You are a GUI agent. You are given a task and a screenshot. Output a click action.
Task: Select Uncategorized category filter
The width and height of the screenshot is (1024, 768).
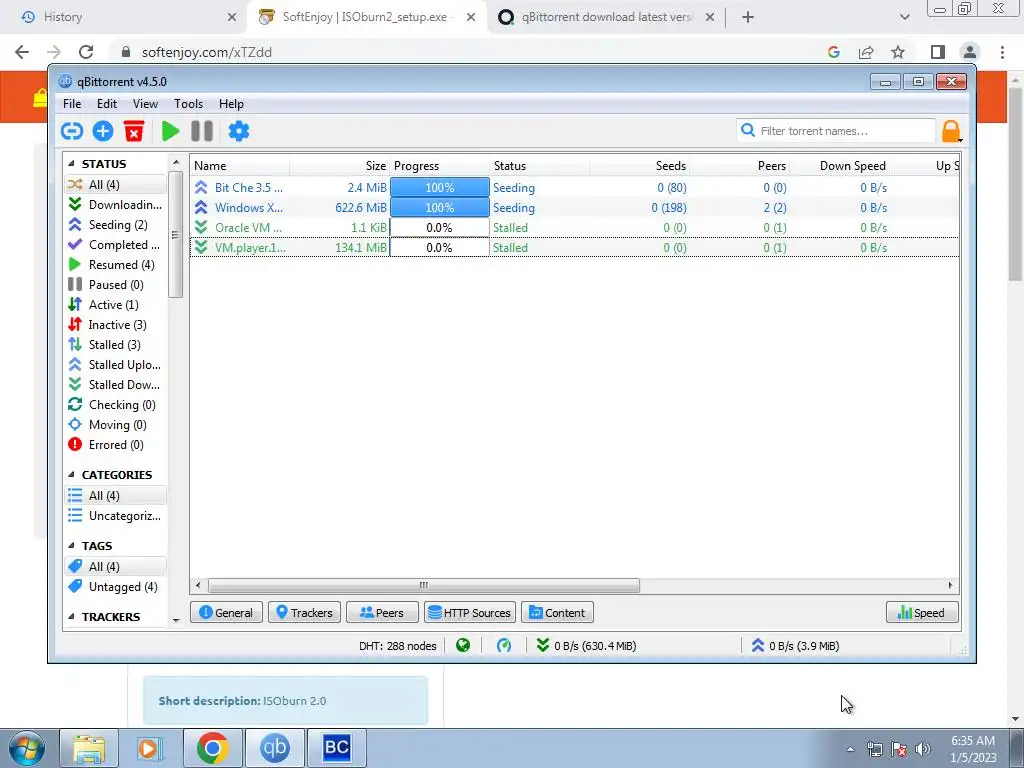pyautogui.click(x=116, y=516)
